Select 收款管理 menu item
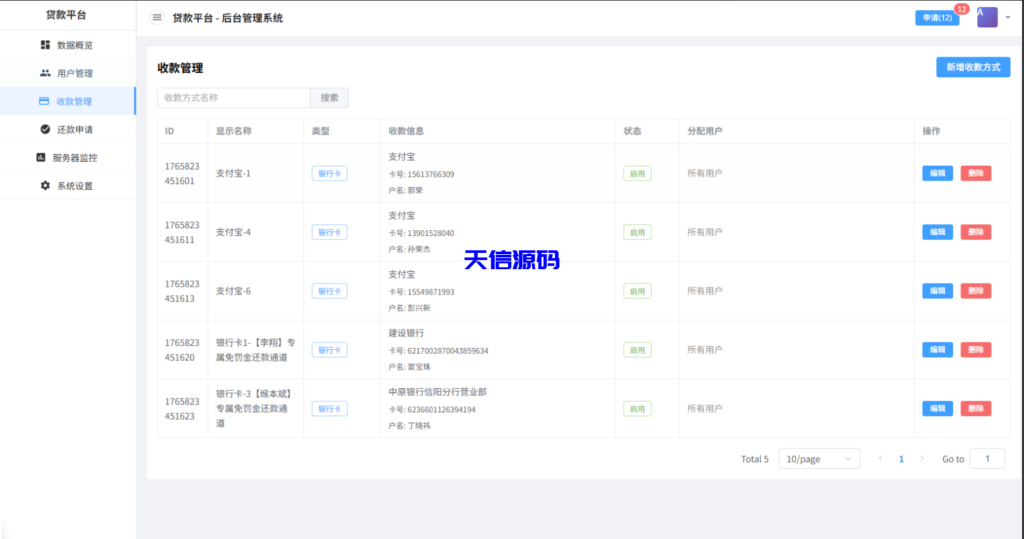This screenshot has width=1024, height=539. [68, 101]
